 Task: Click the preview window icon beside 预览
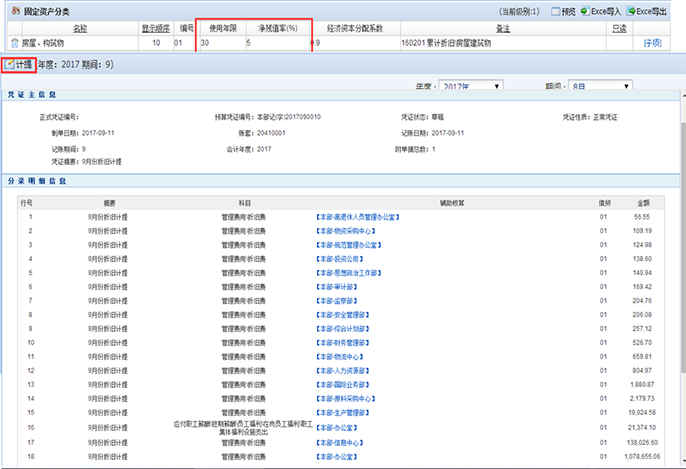point(556,11)
